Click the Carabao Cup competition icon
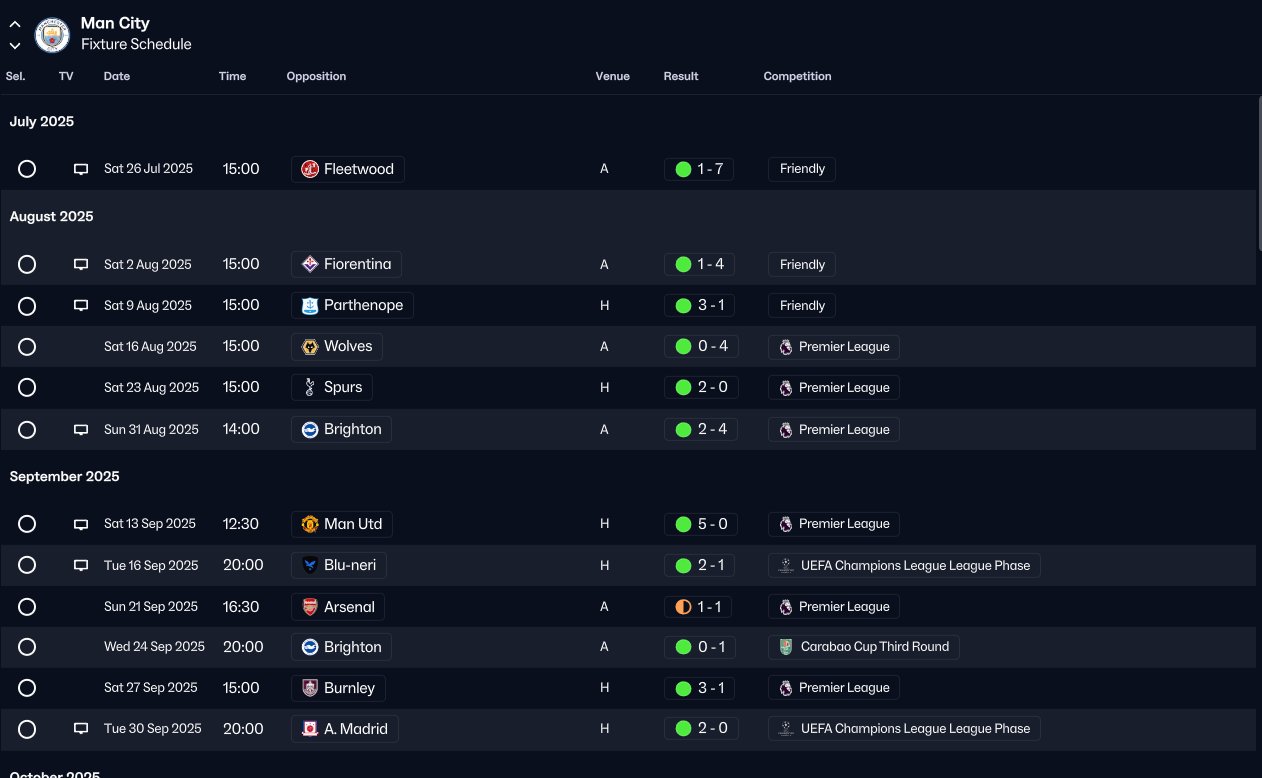1262x778 pixels. point(786,647)
